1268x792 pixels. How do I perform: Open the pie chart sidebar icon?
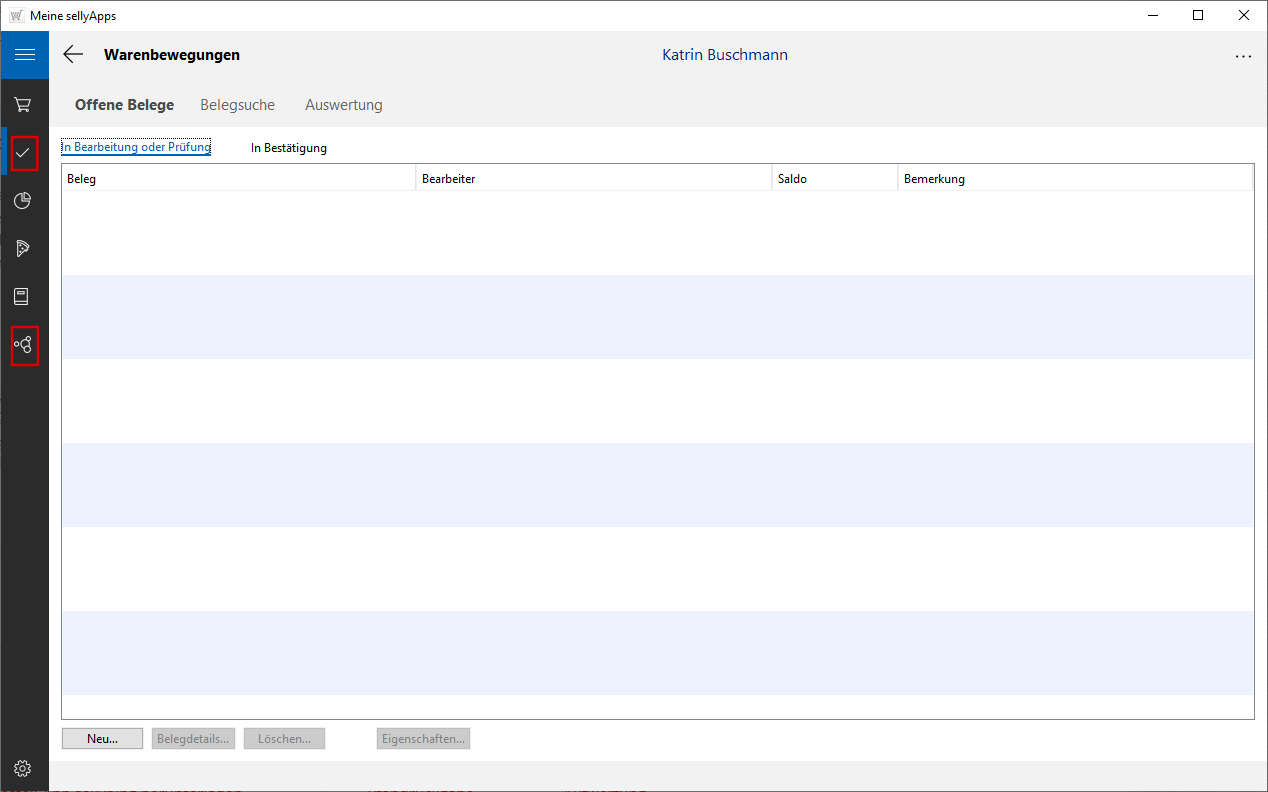point(23,201)
